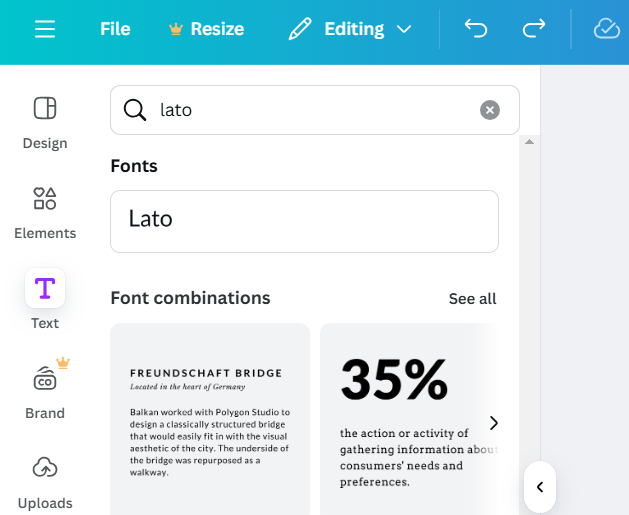Collapse the side panel with chevron

[x=540, y=487]
